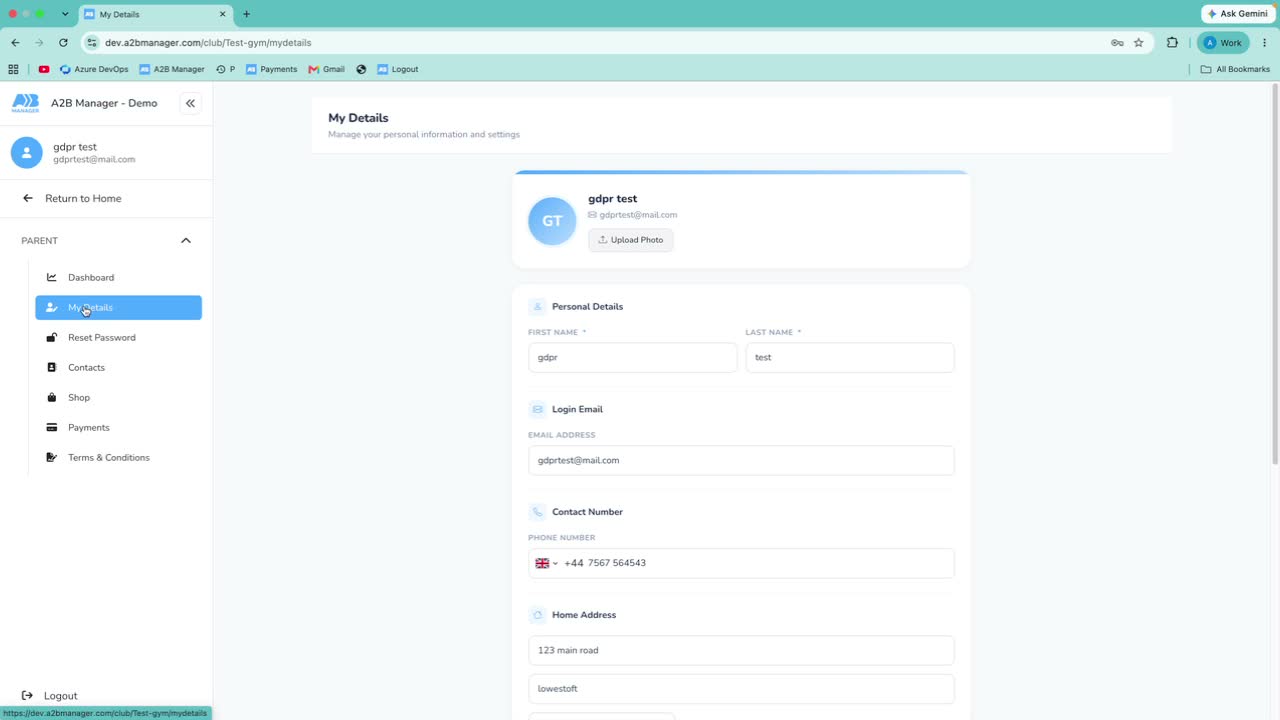1280x720 pixels.
Task: Click the gdpr test user avatar icon
Action: point(26,153)
